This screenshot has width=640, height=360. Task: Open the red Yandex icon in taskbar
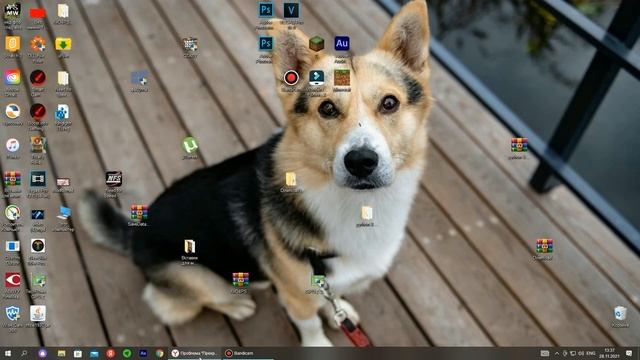pos(110,353)
